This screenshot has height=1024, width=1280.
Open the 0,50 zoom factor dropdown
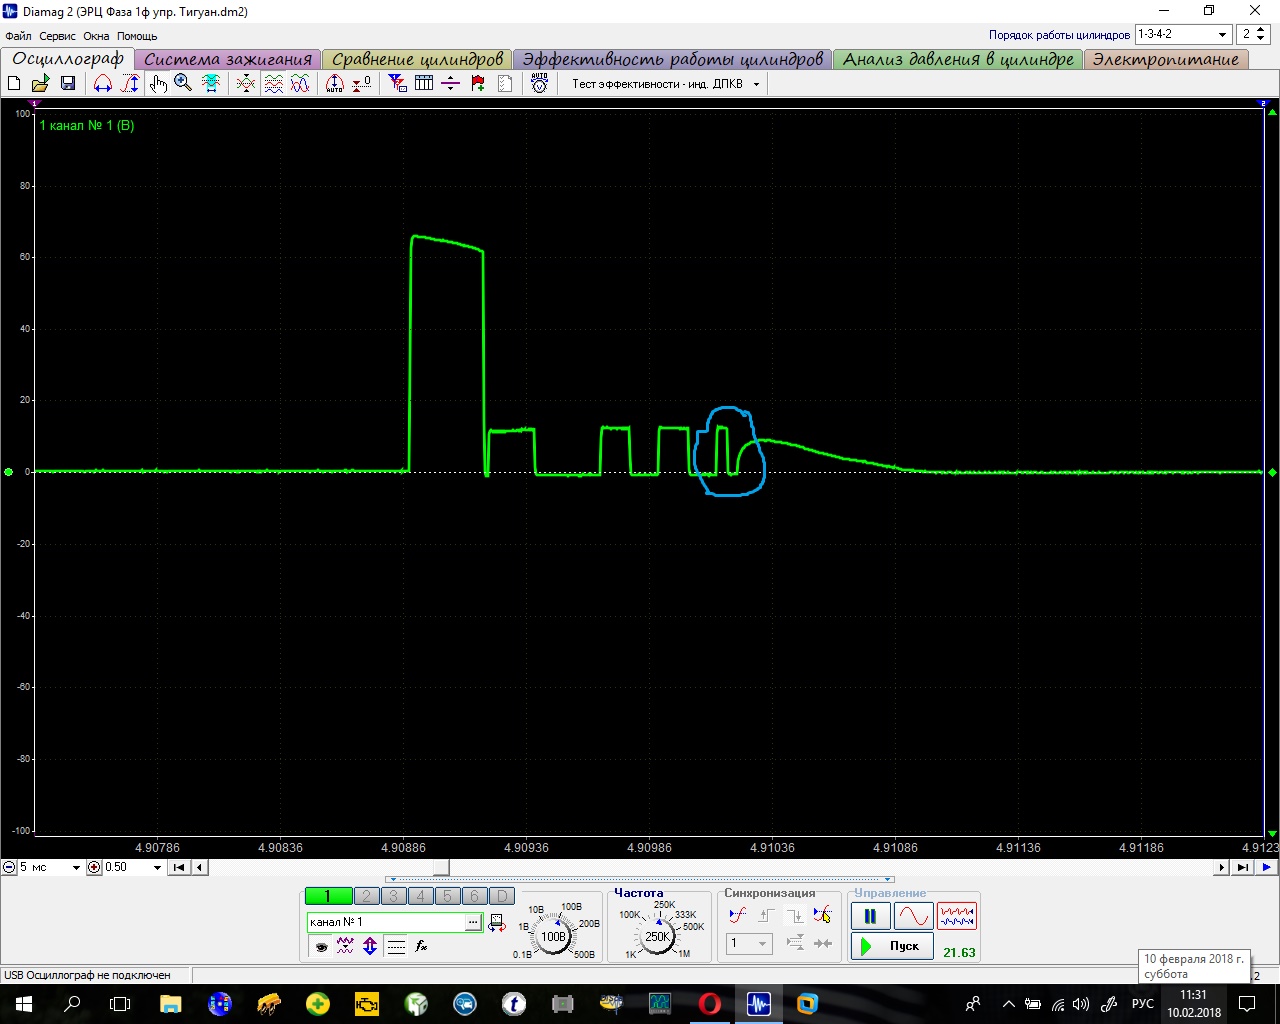point(157,868)
